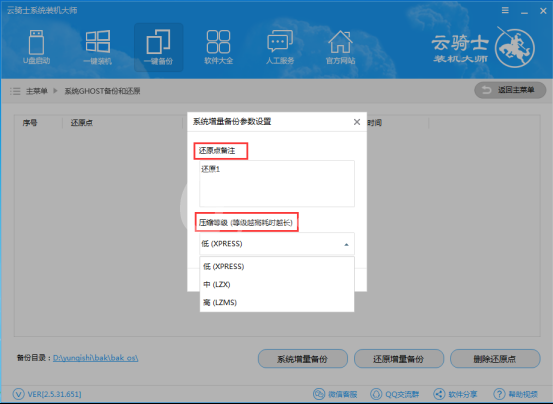The image size is (553, 404).
Task: Click the list icon beside 主菜单
Action: tap(15, 91)
